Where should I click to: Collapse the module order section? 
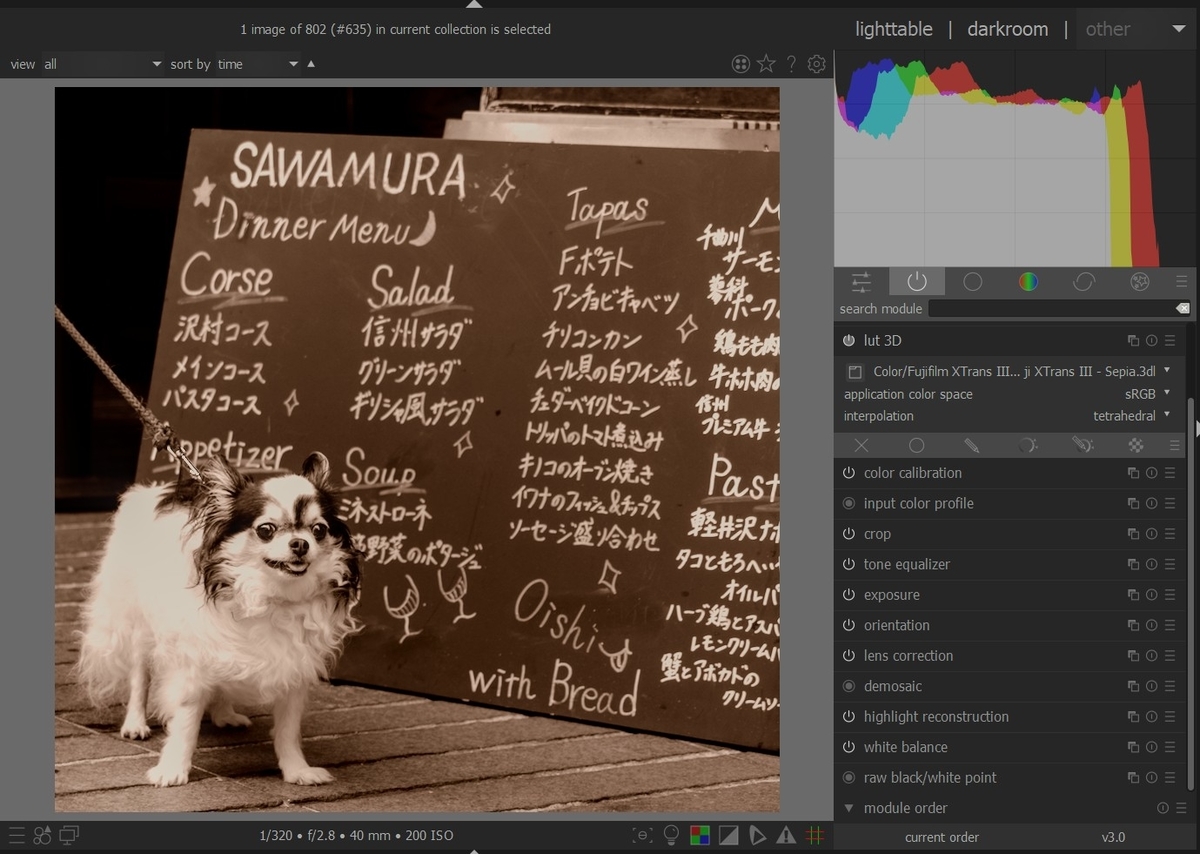849,808
